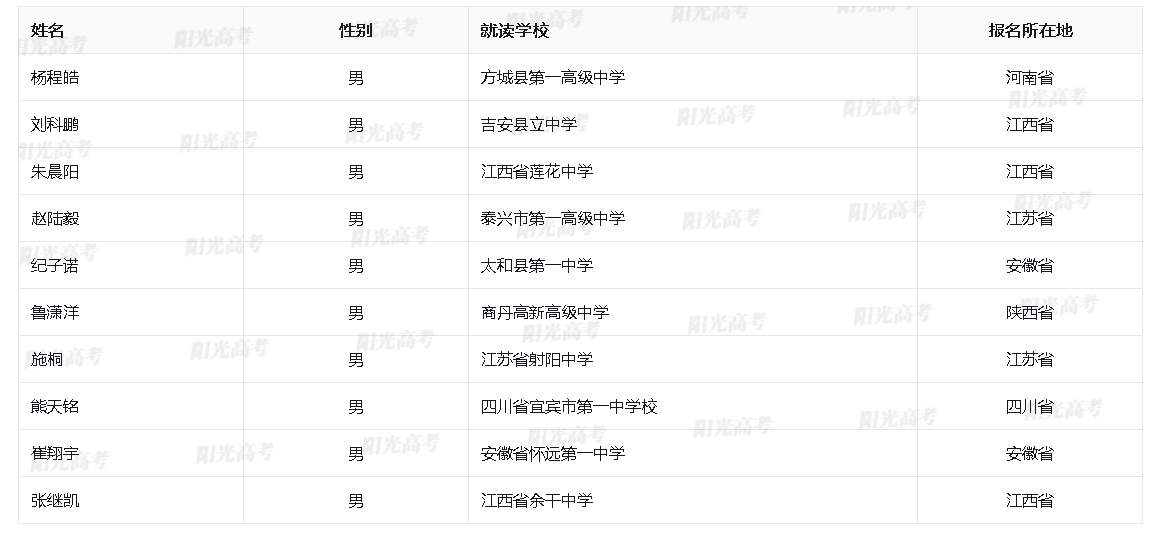Viewport: 1163px width, 541px height.
Task: Select the name 朱晨阳
Action: (55, 171)
